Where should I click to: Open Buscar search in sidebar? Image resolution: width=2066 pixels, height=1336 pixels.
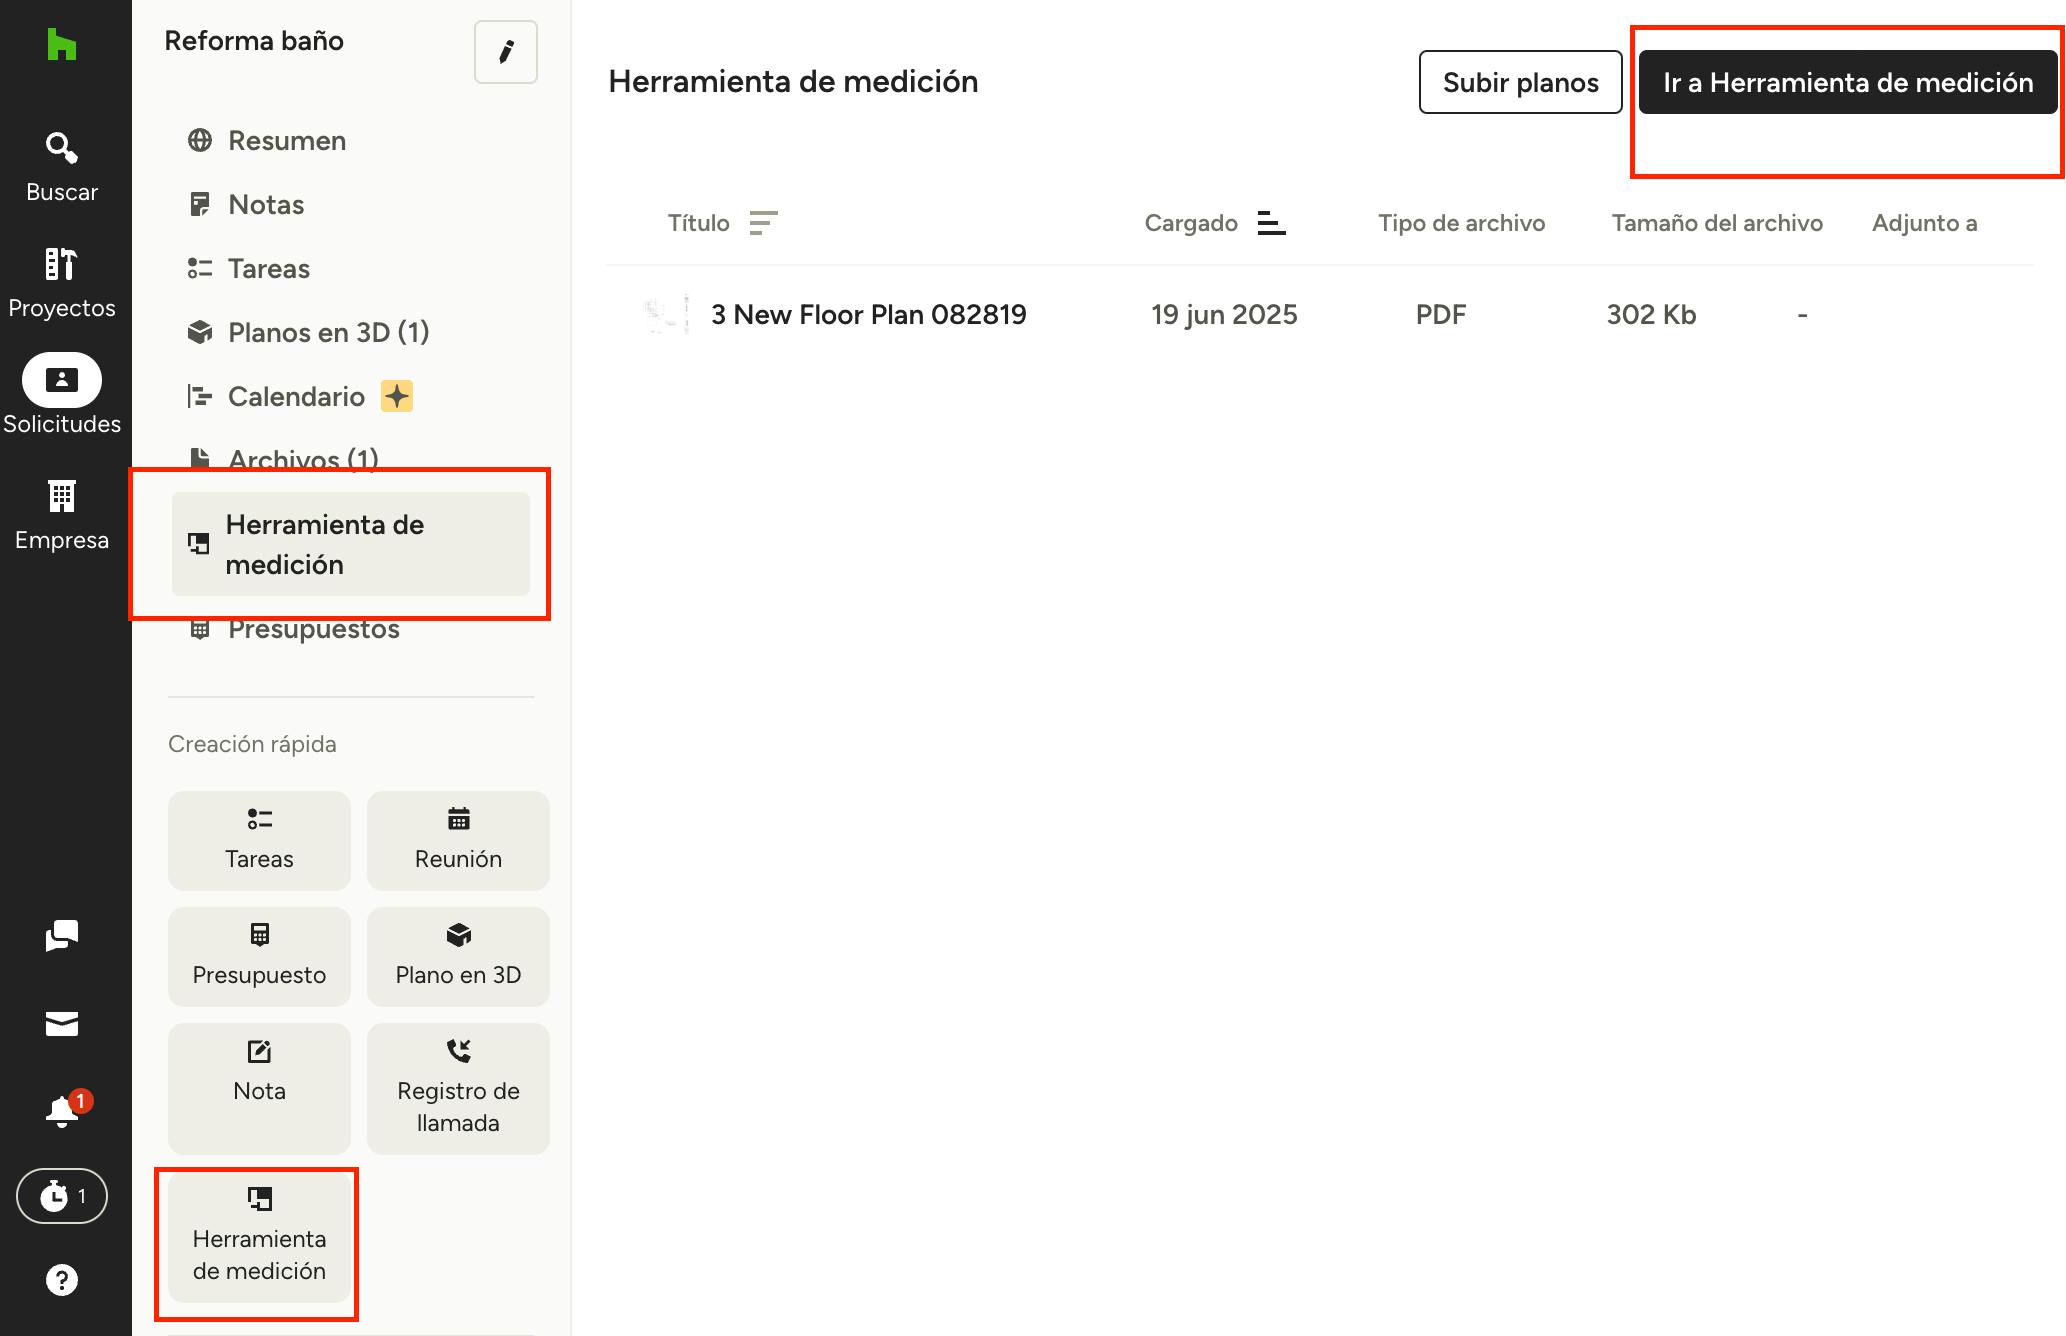click(x=61, y=167)
